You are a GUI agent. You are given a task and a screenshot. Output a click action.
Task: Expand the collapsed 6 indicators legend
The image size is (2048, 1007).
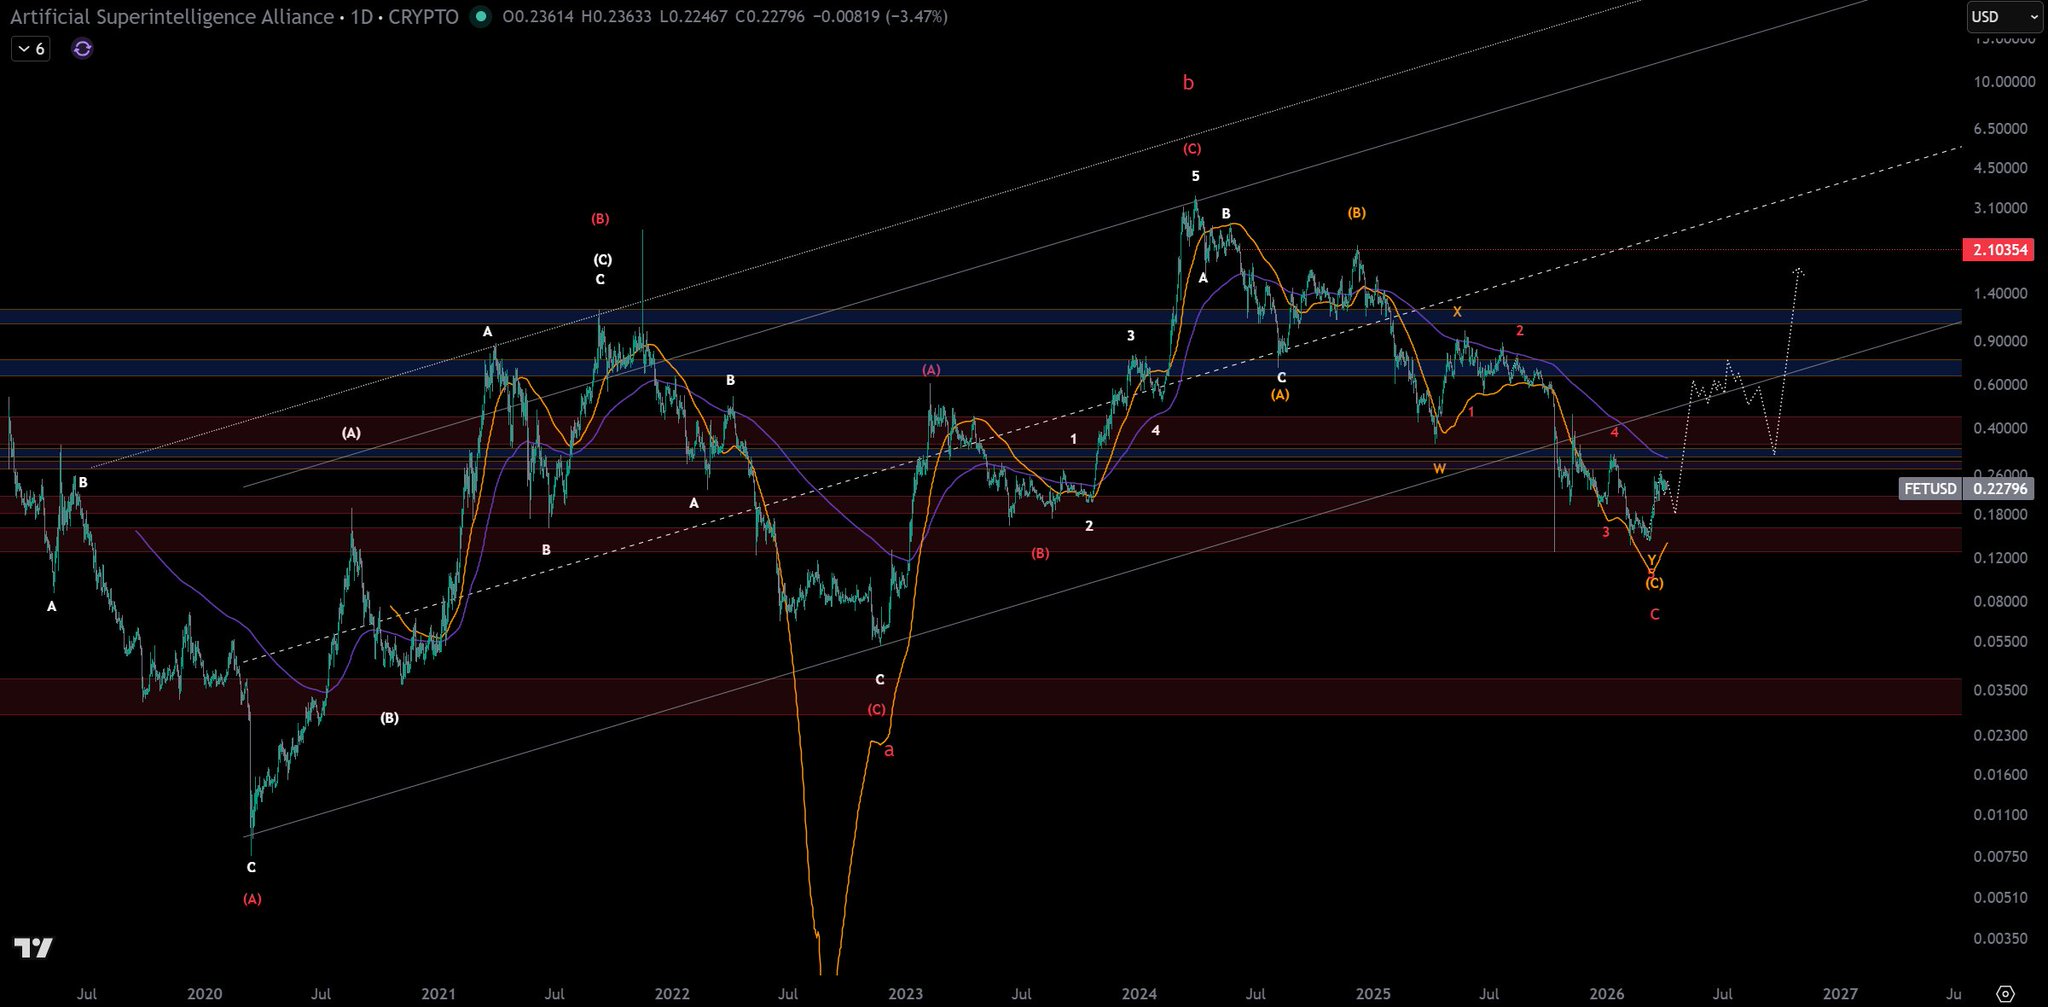31,48
